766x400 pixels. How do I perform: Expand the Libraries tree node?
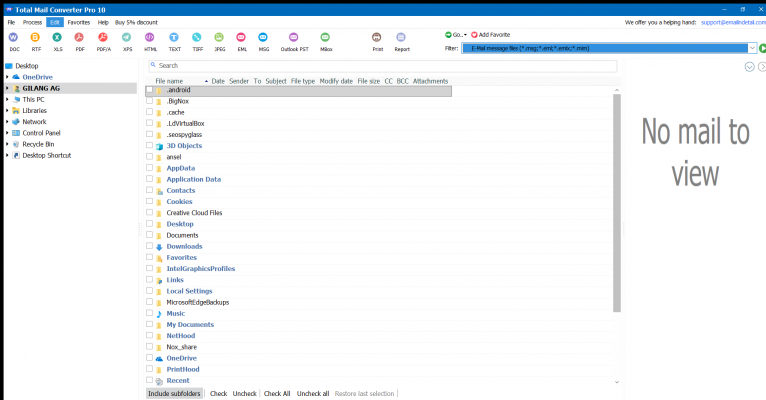[x=7, y=111]
